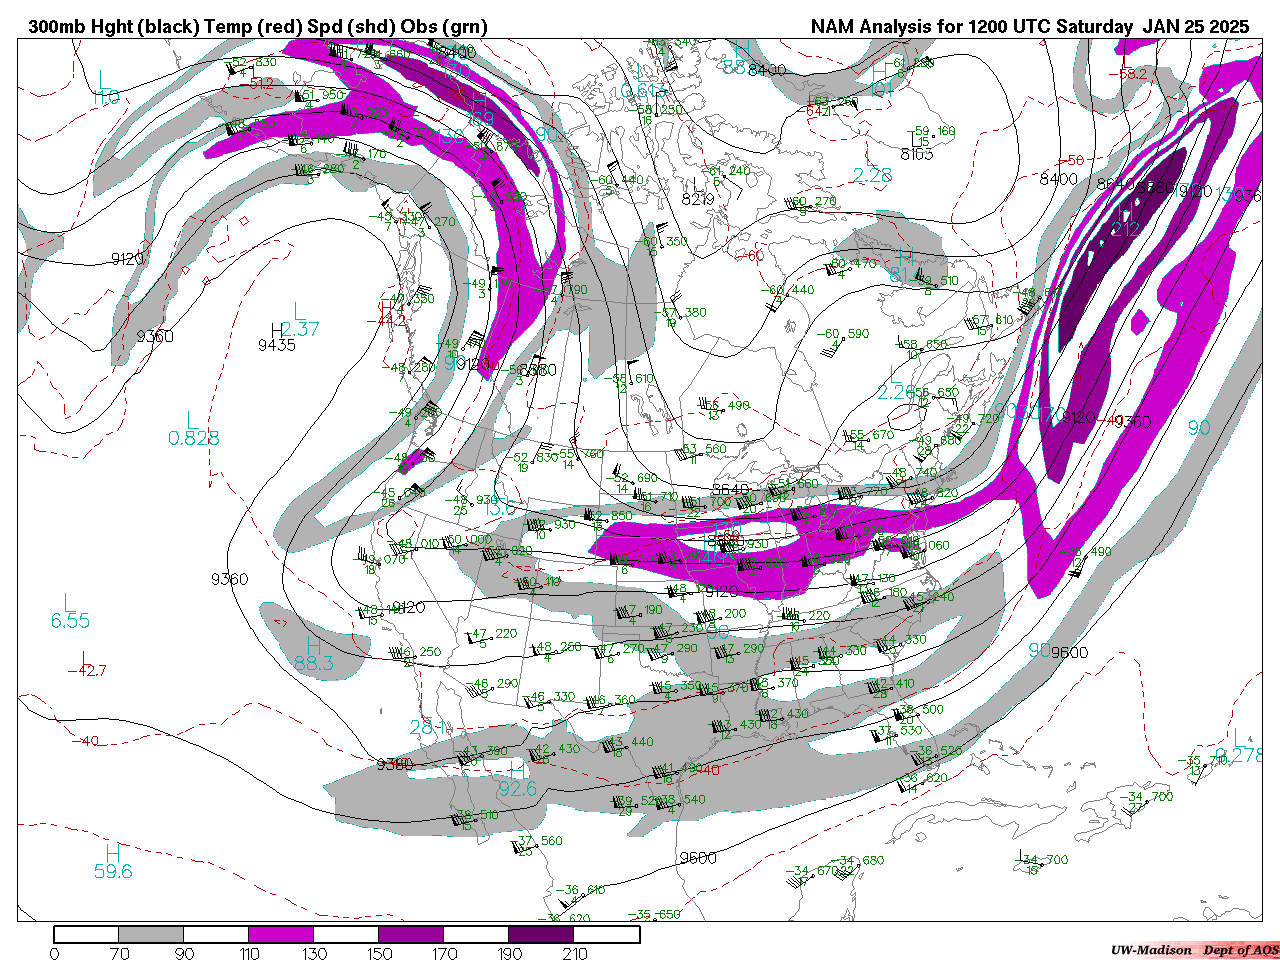Click the cyan 28.1 wind speed label

428,727
